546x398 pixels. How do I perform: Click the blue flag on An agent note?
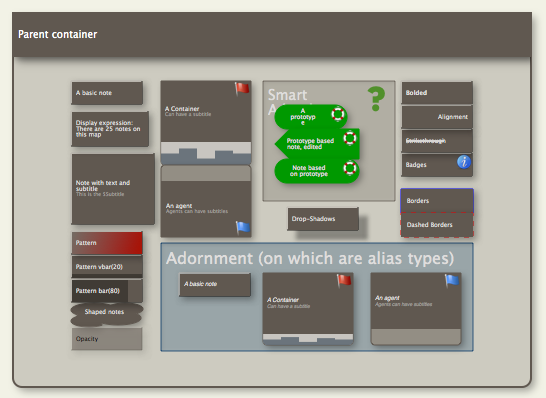[243, 227]
